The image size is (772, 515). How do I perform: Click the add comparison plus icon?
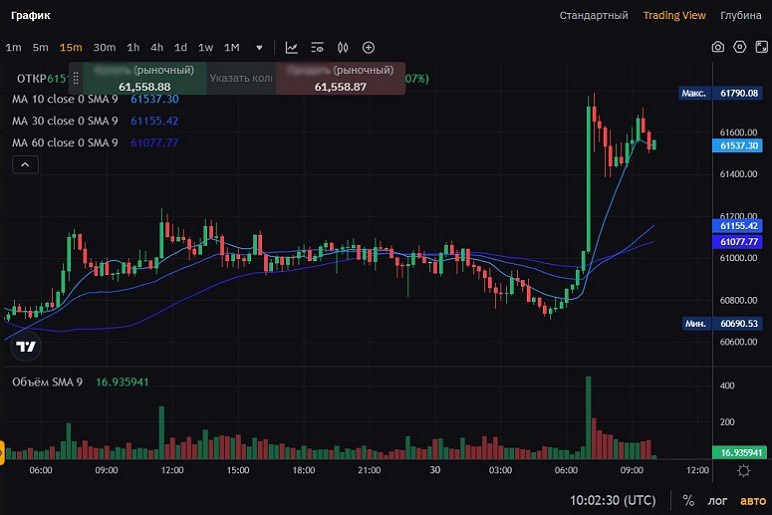tap(368, 47)
